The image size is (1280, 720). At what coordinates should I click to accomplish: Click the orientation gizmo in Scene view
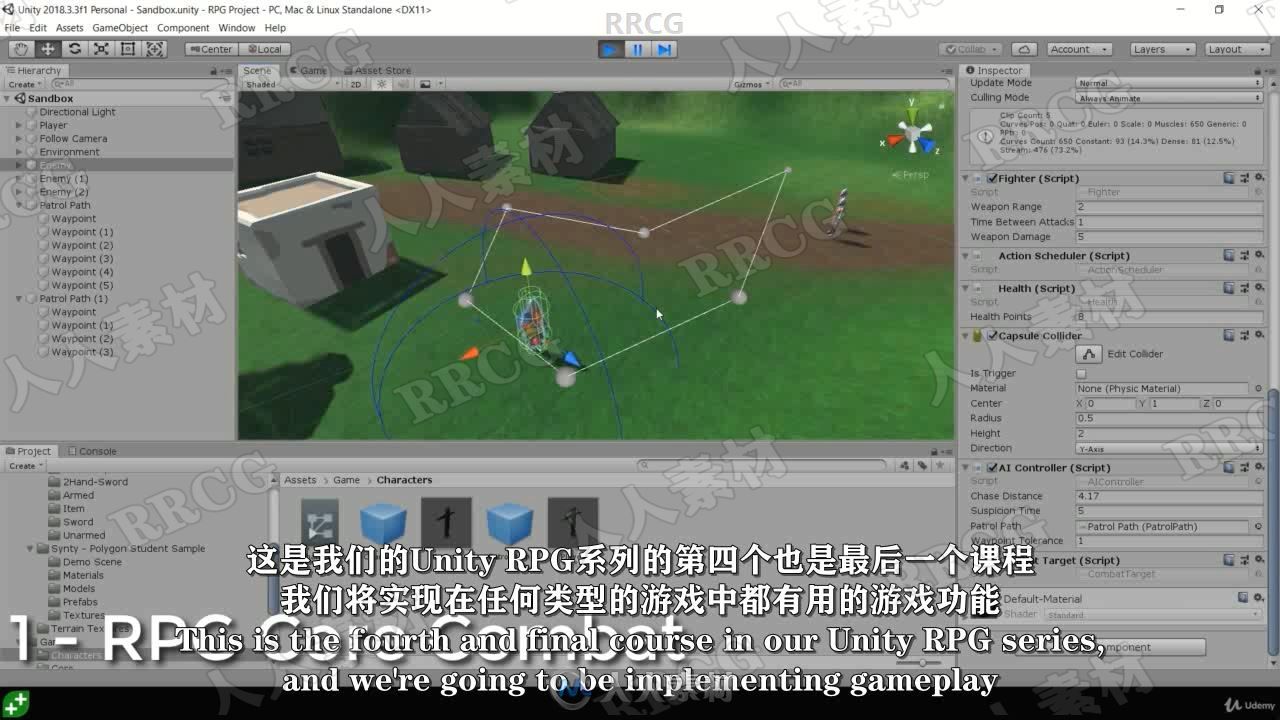912,132
